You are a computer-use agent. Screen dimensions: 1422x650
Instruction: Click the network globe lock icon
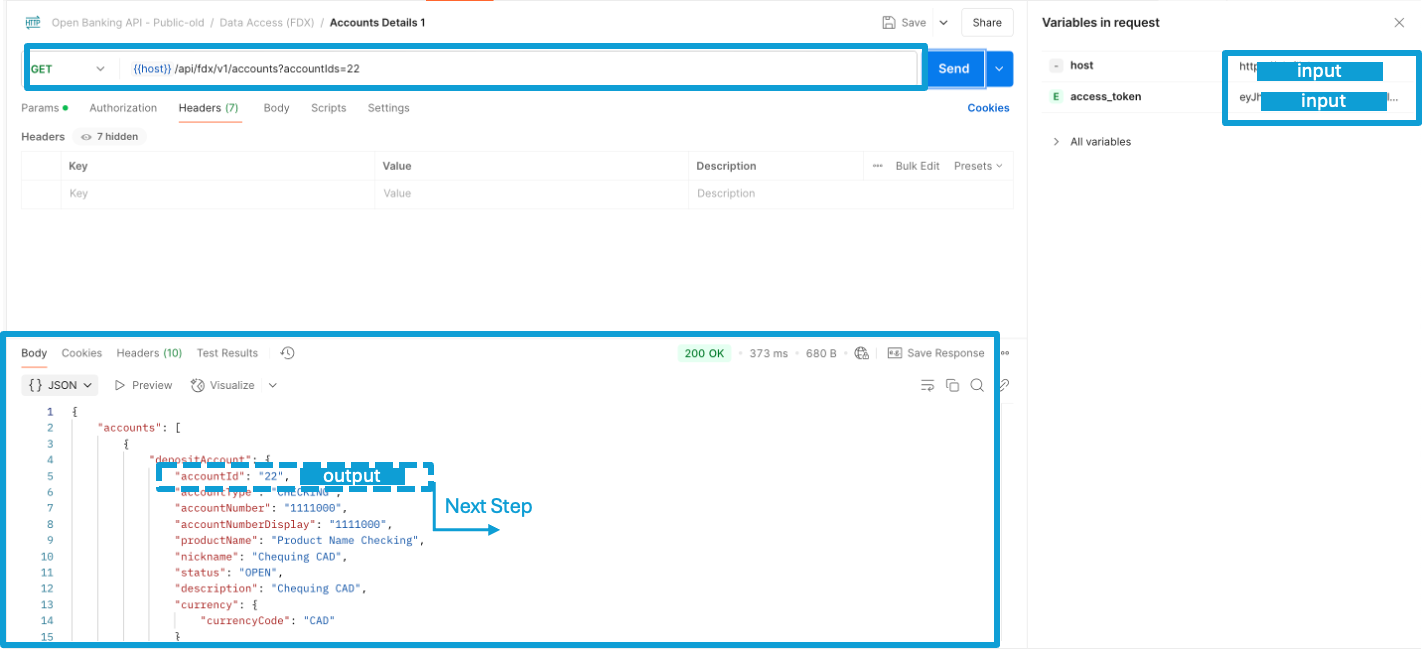tap(862, 353)
